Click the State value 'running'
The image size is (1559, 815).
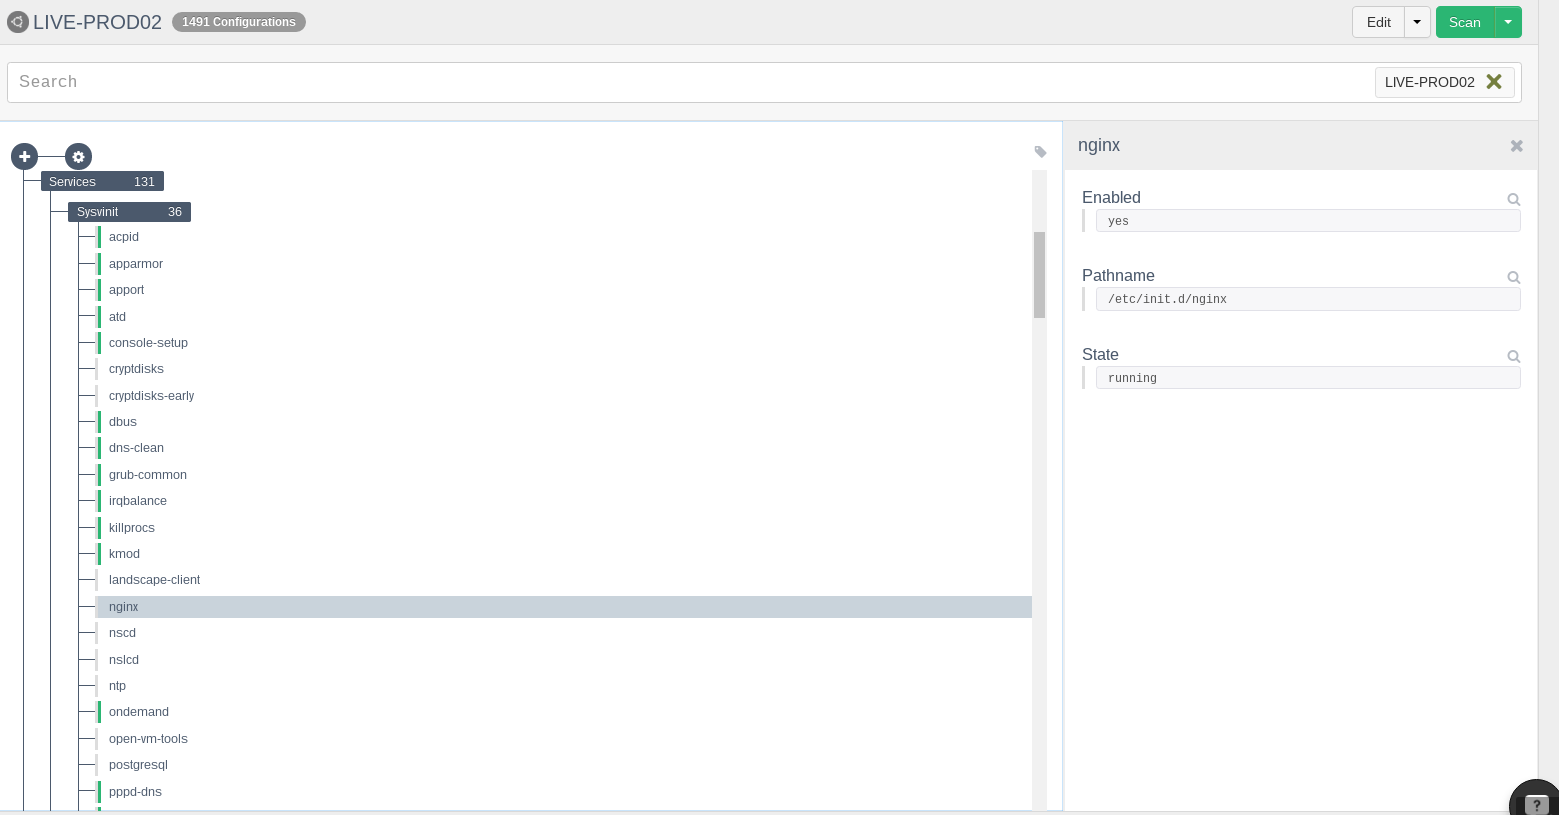click(x=1308, y=378)
